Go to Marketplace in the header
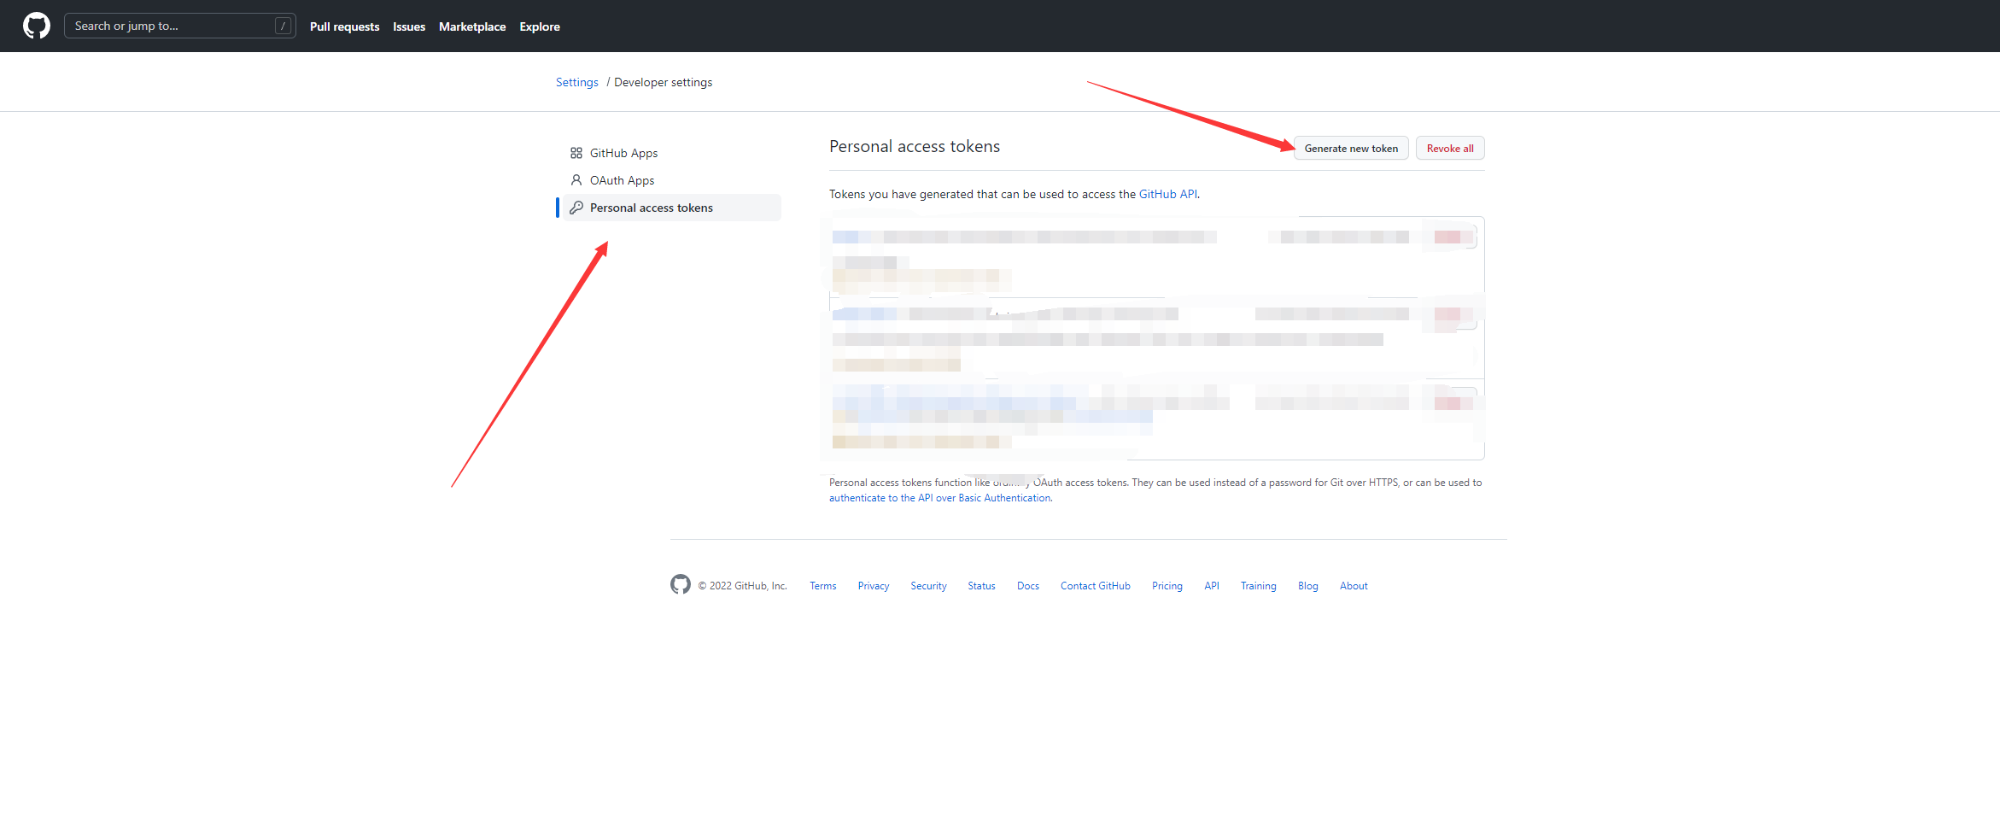 coord(472,27)
